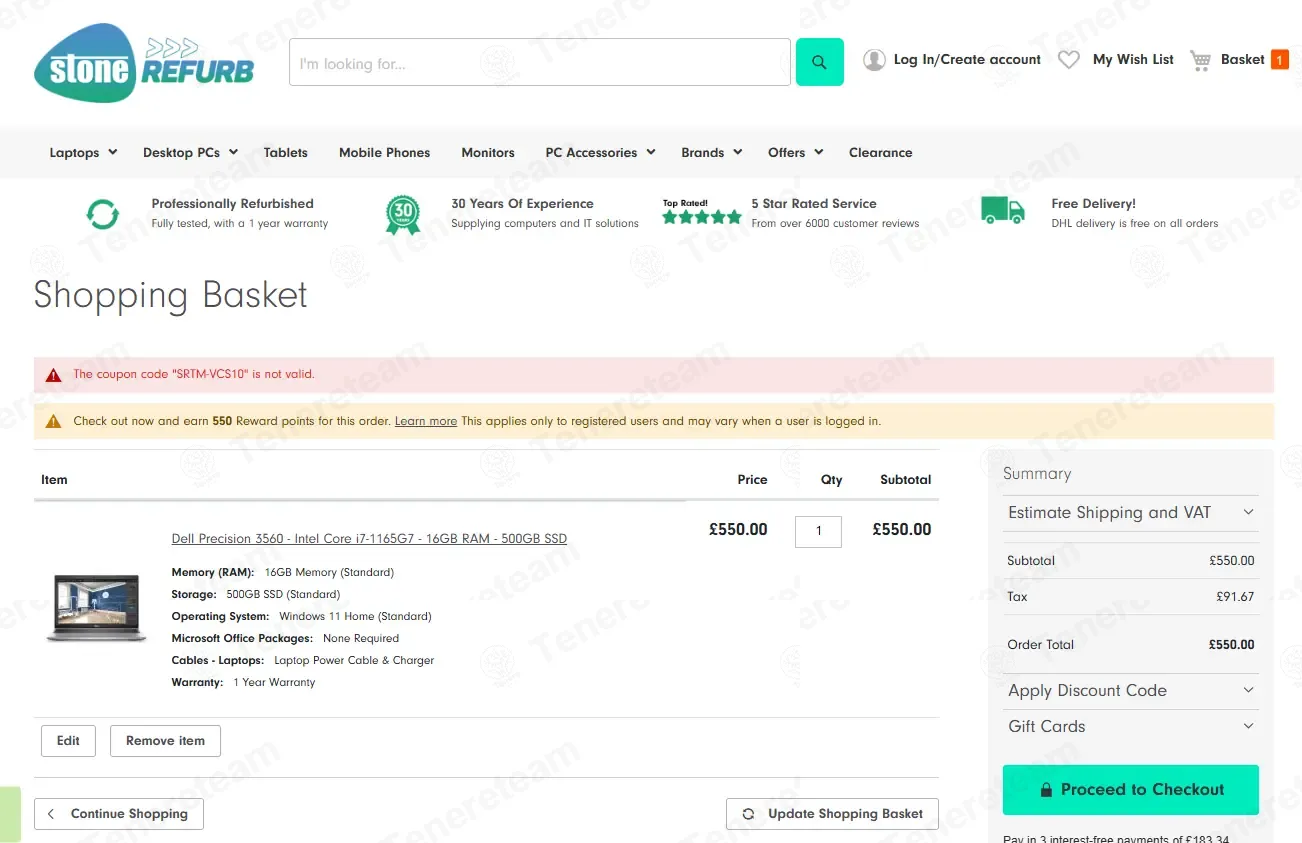Click the Stone Refurb logo
1302x843 pixels.
point(144,63)
